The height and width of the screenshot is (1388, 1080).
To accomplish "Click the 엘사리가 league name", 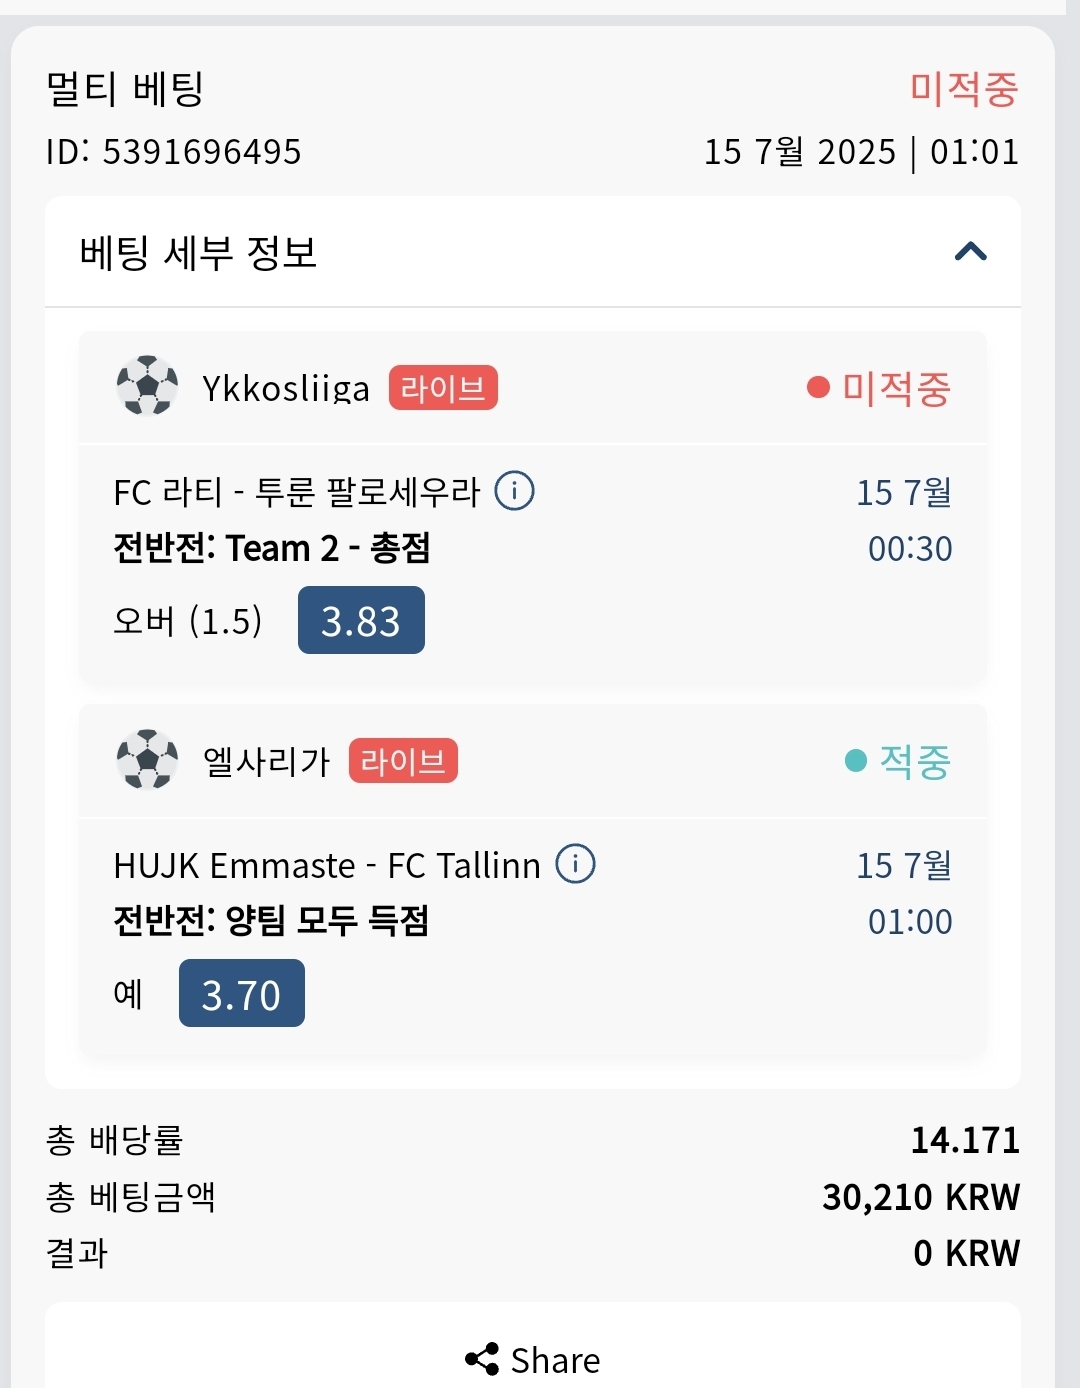I will (x=266, y=761).
